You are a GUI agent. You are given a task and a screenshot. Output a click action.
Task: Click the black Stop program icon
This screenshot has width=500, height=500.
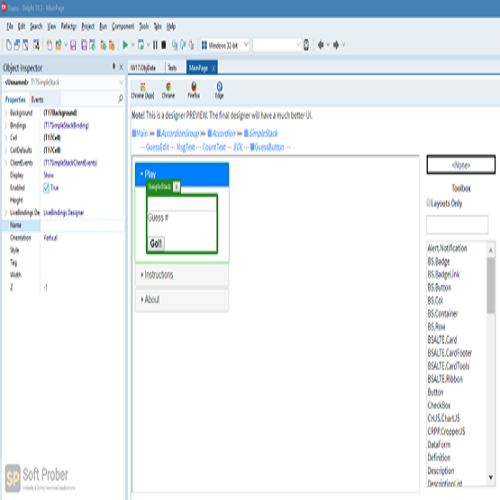164,45
